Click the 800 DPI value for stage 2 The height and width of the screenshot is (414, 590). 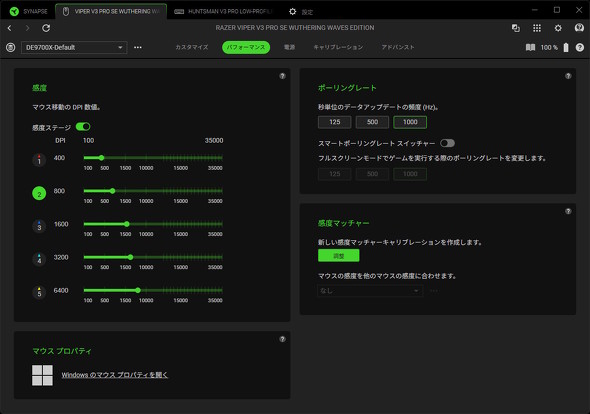(x=59, y=191)
